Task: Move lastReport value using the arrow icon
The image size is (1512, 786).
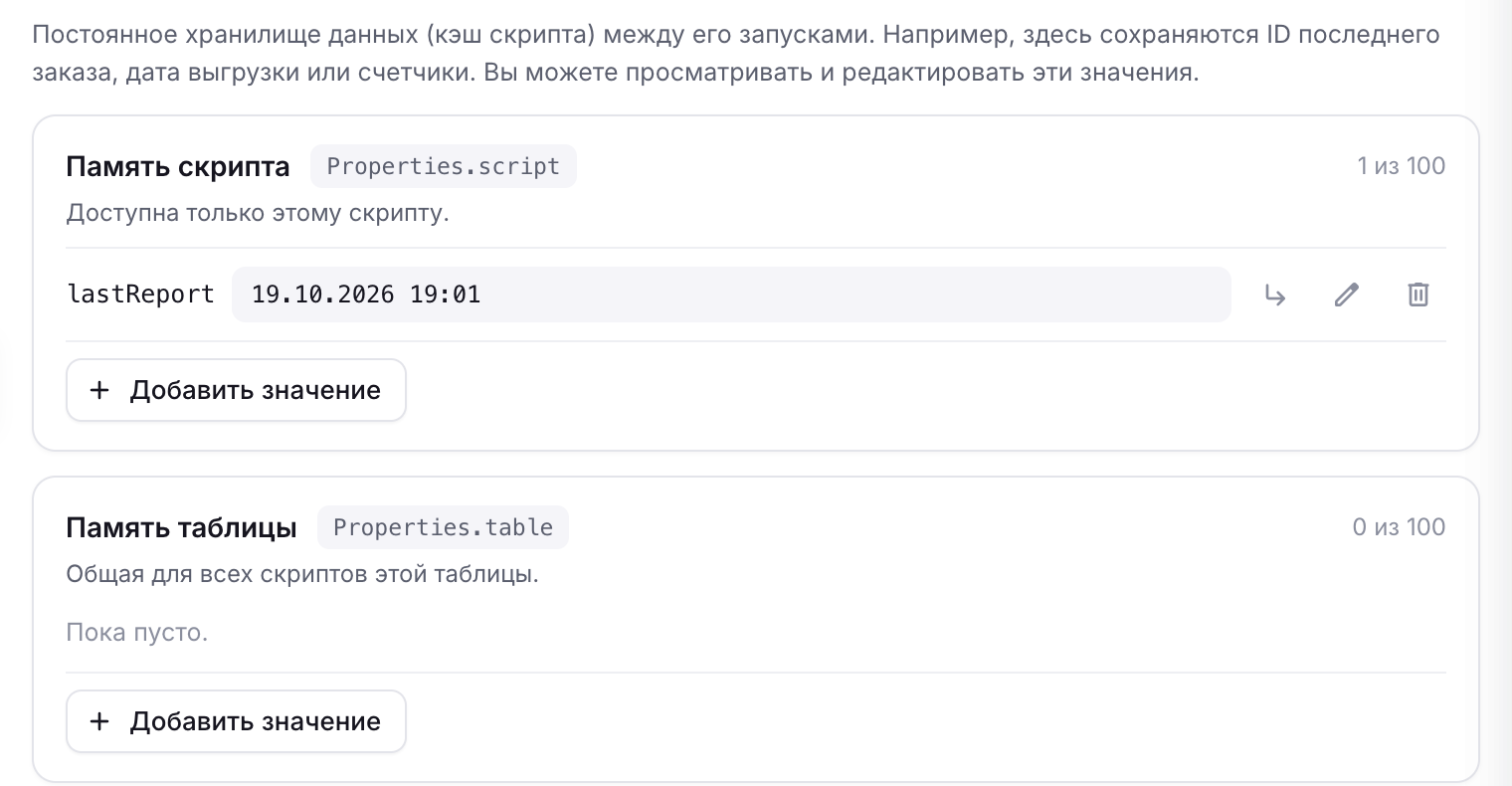Action: coord(1275,295)
